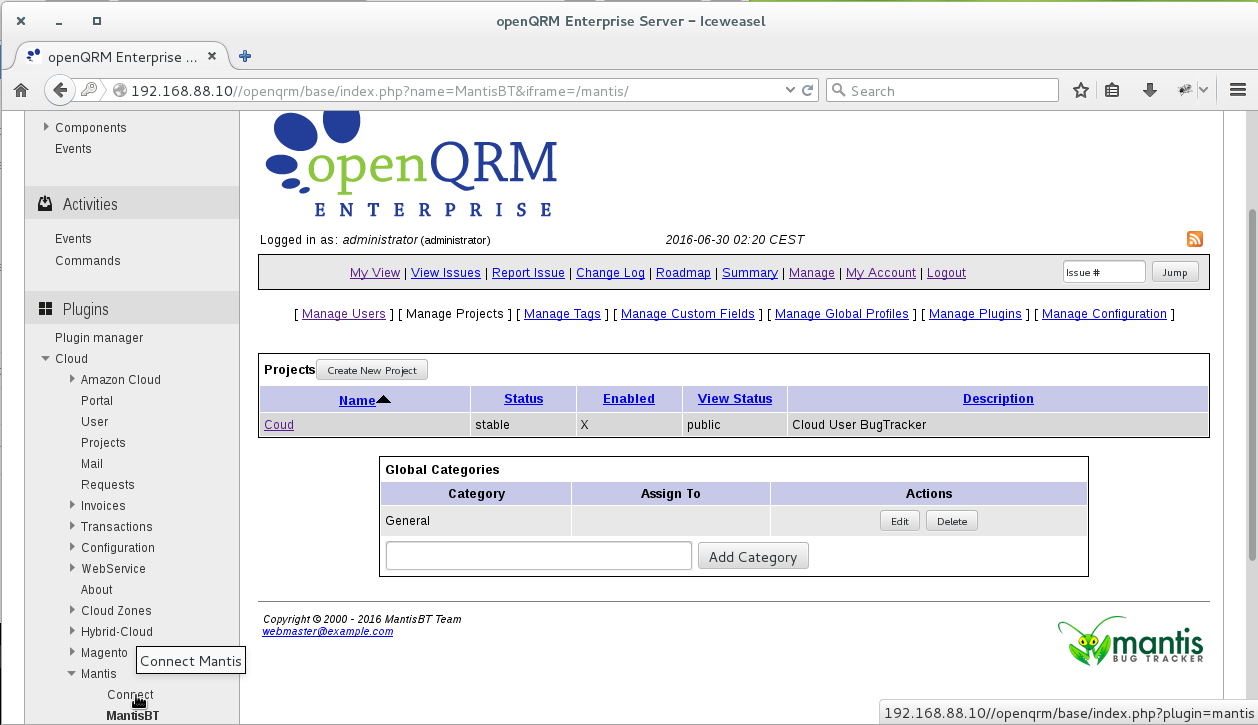1258x725 pixels.
Task: Click the bug-shaped add-on icon
Action: (x=1185, y=90)
